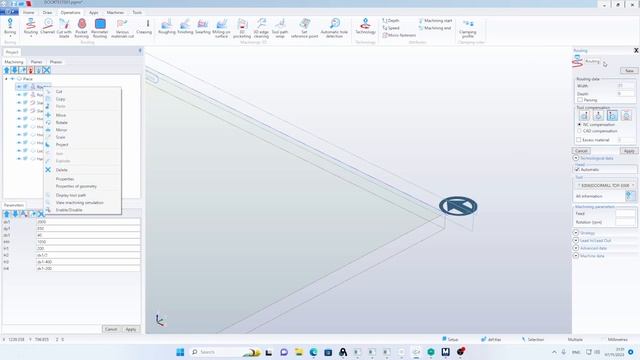Open the Tools ribbon tab
Screen dimensions: 640x360
coord(137,12)
